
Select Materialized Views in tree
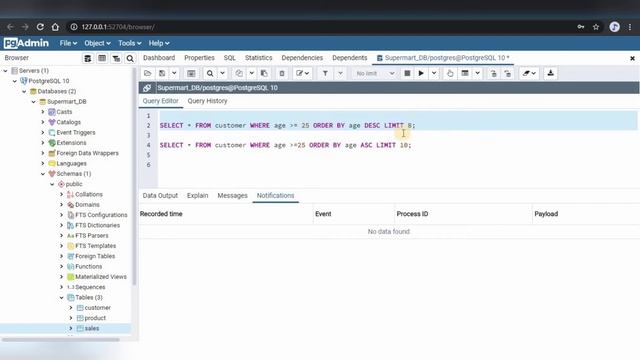point(101,277)
